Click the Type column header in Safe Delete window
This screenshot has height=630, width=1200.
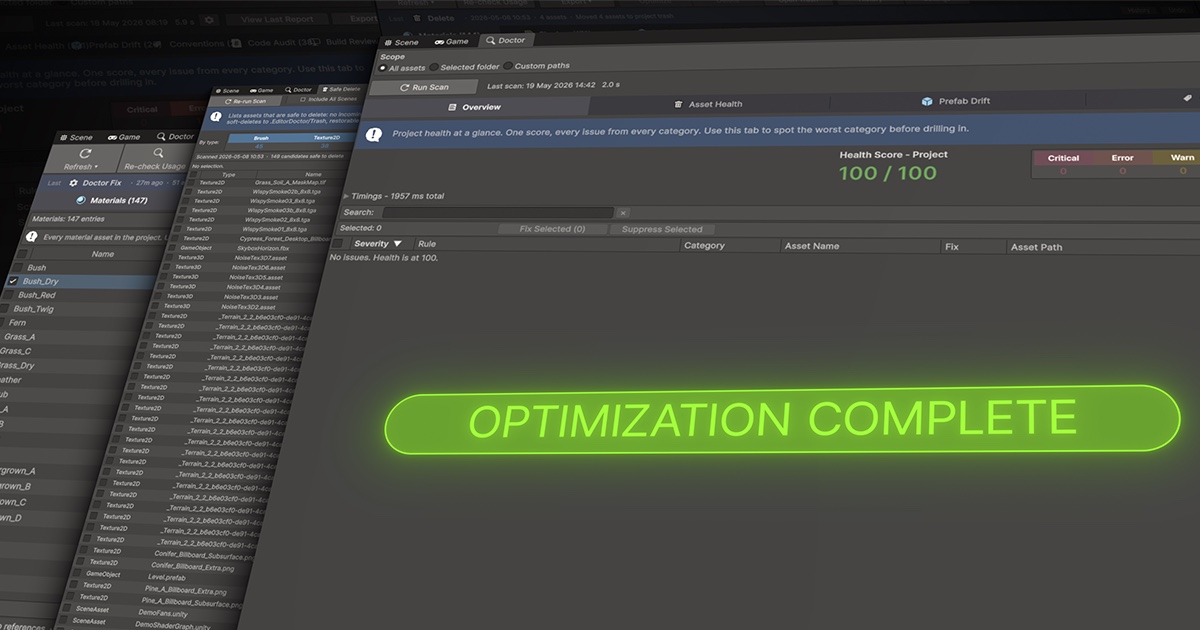[x=227, y=175]
